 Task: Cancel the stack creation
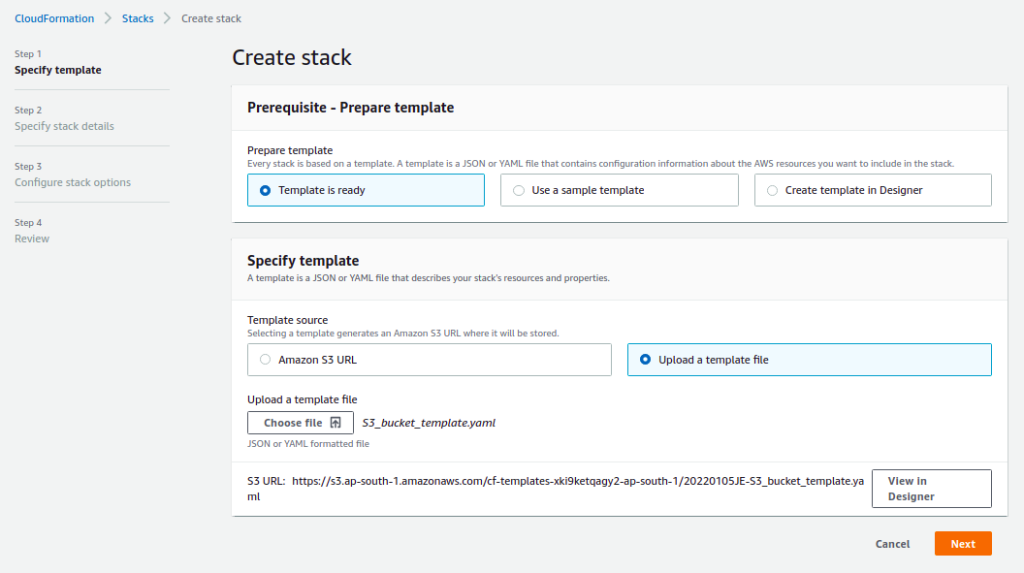892,544
